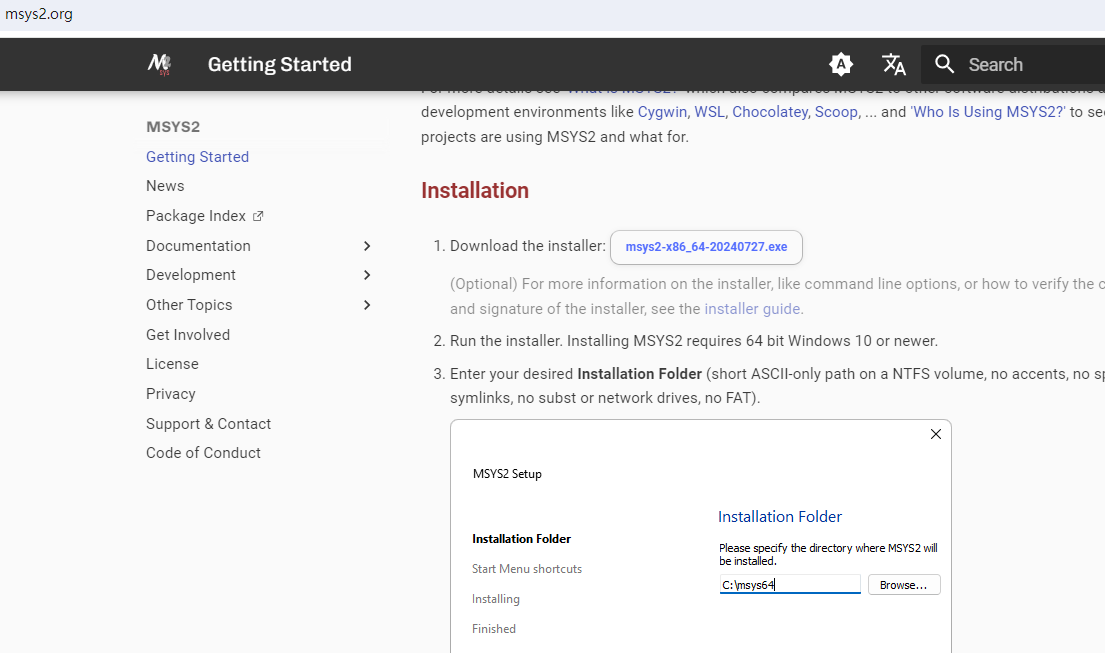Click the external-link icon beside Package Index

click(x=258, y=214)
